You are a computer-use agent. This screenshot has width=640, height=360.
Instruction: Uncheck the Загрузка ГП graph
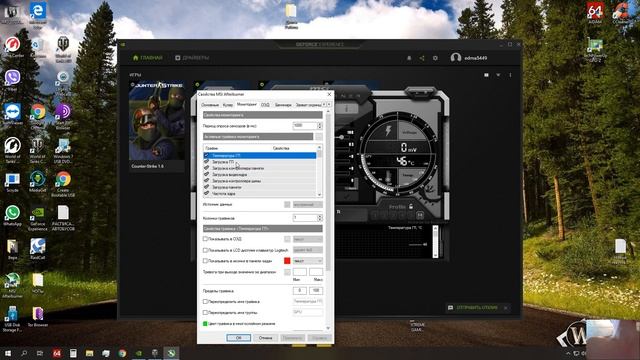click(x=207, y=162)
